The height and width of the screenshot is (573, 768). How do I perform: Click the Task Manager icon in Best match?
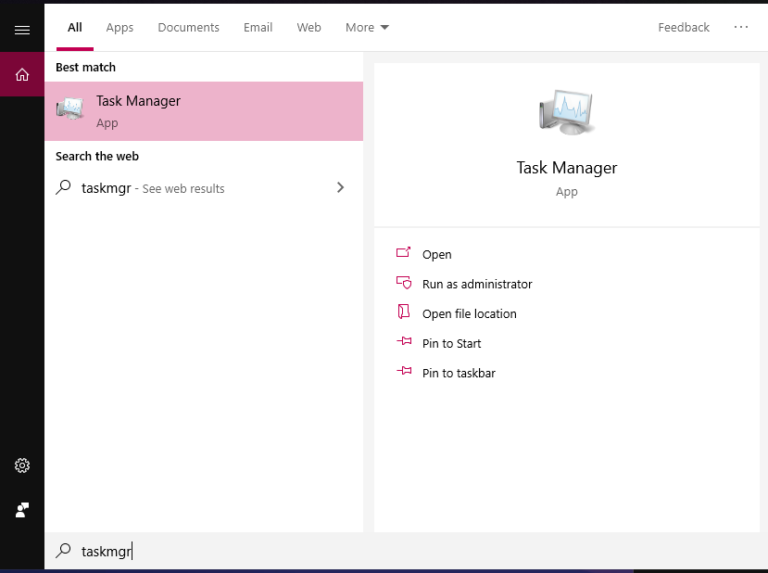point(70,111)
